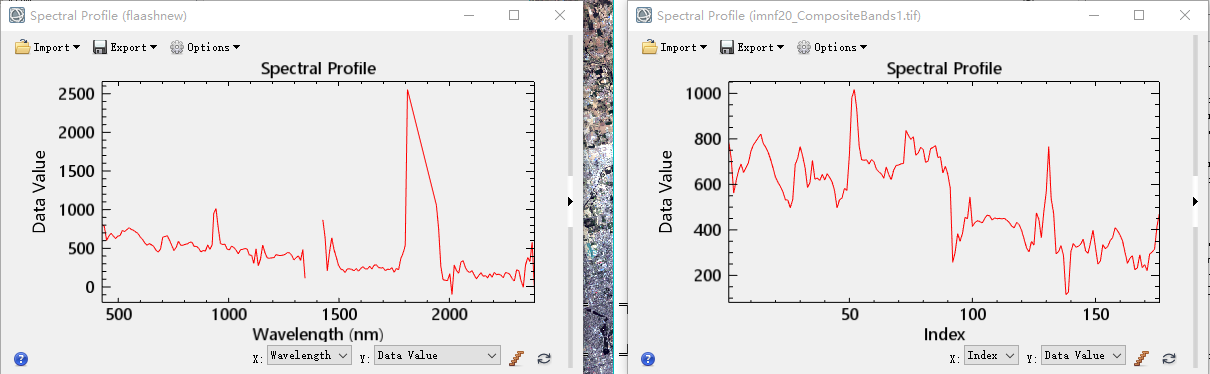Open Options menu in imnf20_CompositeBands1.tif window

coord(831,47)
